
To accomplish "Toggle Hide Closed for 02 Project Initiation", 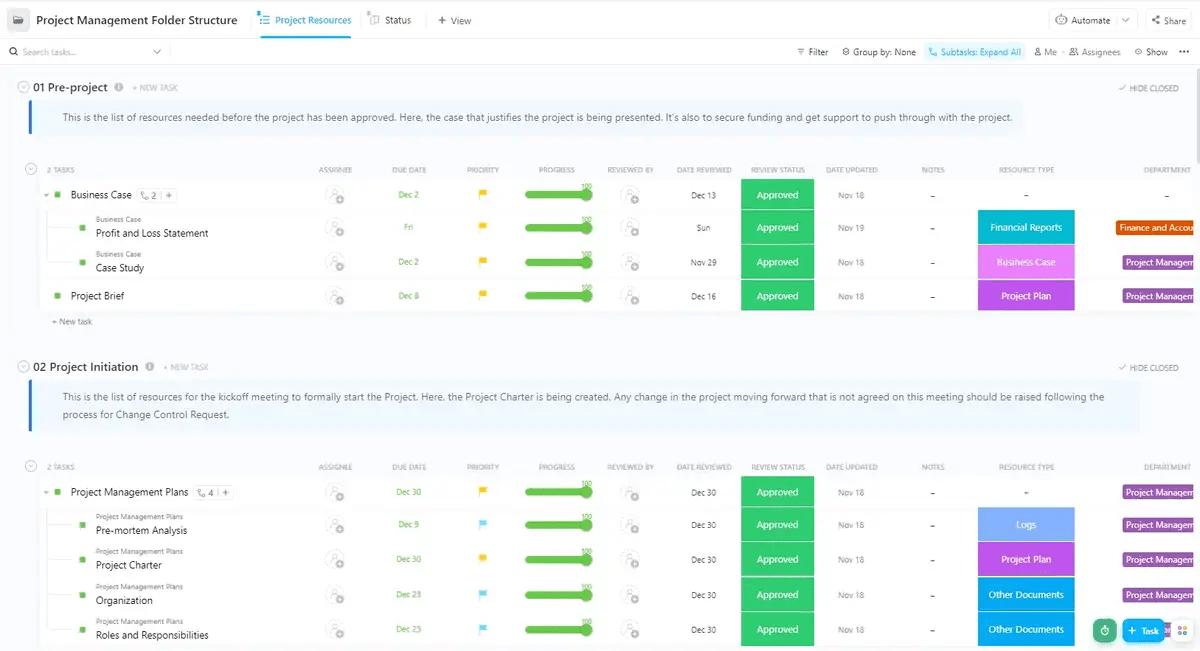I will (1148, 368).
